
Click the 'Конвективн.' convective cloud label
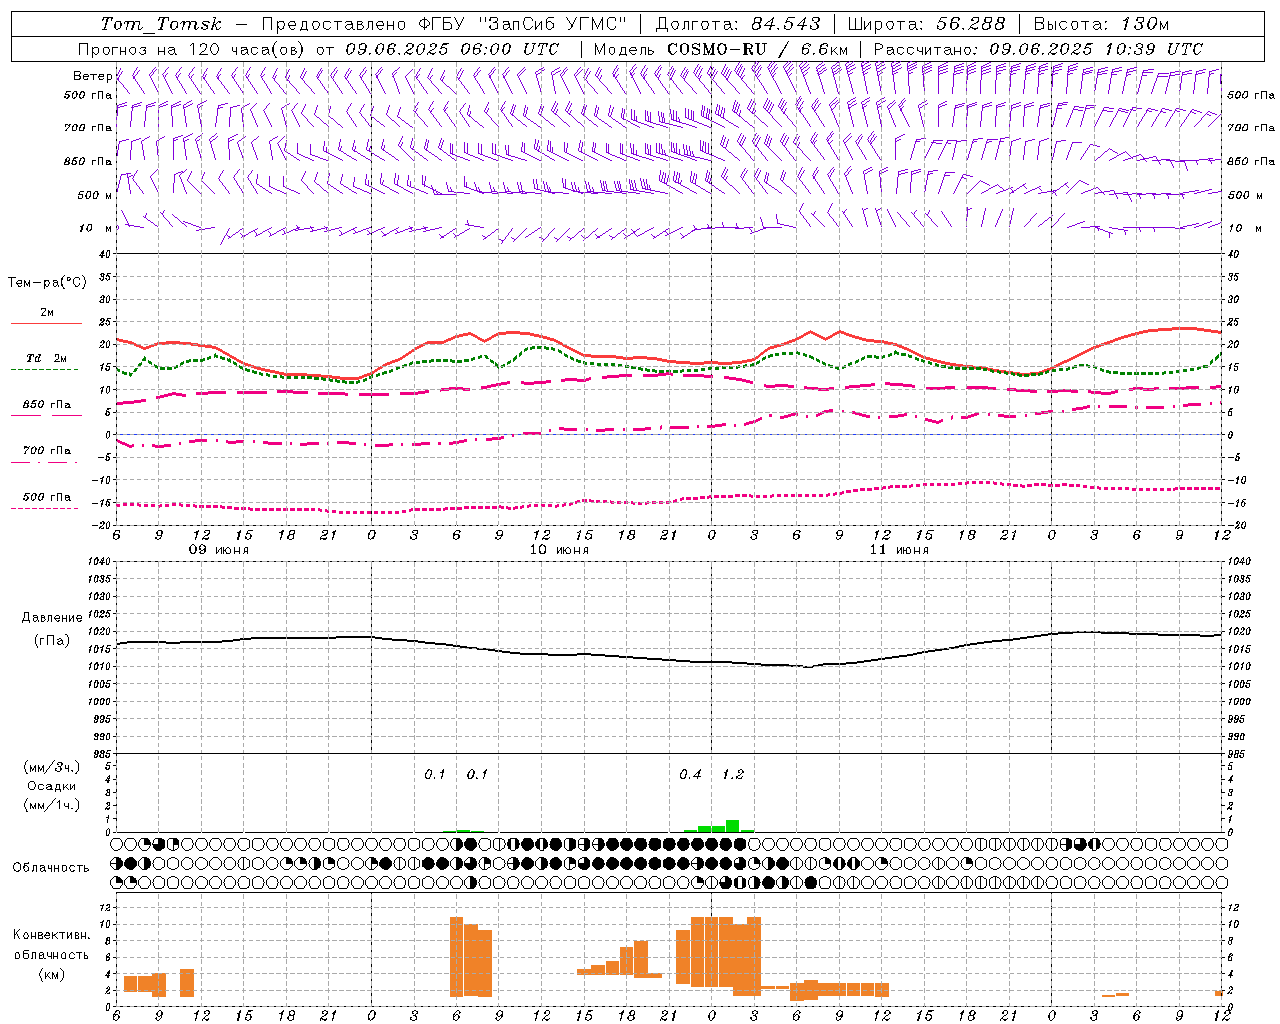click(x=51, y=935)
